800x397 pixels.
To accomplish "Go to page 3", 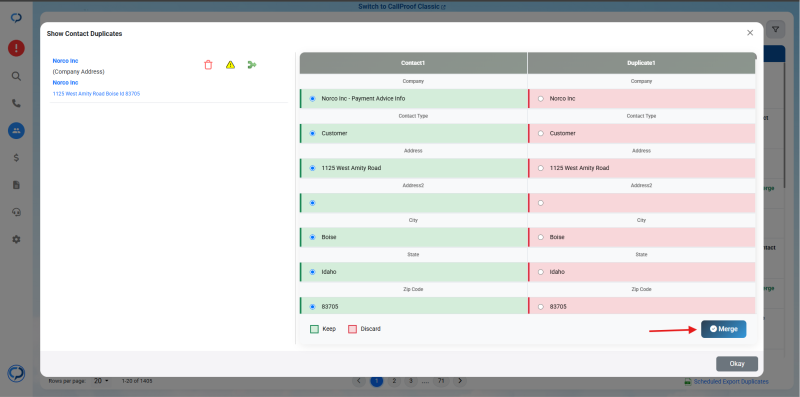I will pyautogui.click(x=411, y=381).
